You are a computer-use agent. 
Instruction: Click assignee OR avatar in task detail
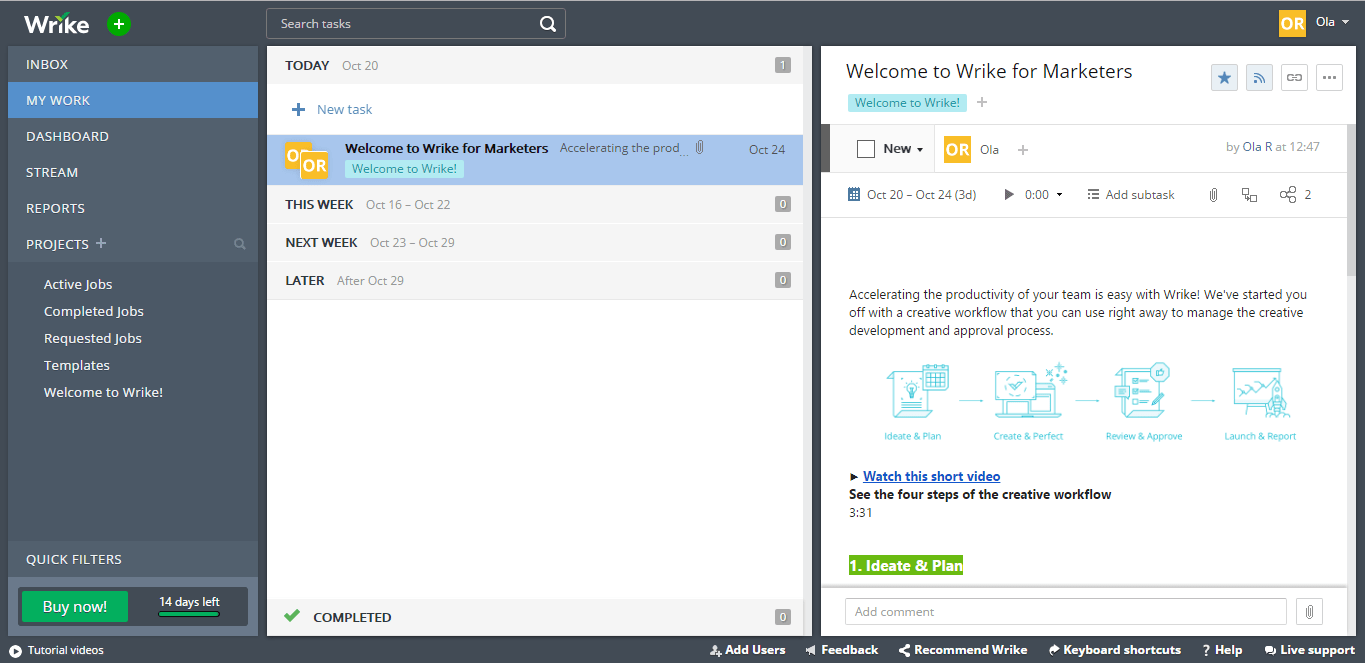(x=957, y=149)
